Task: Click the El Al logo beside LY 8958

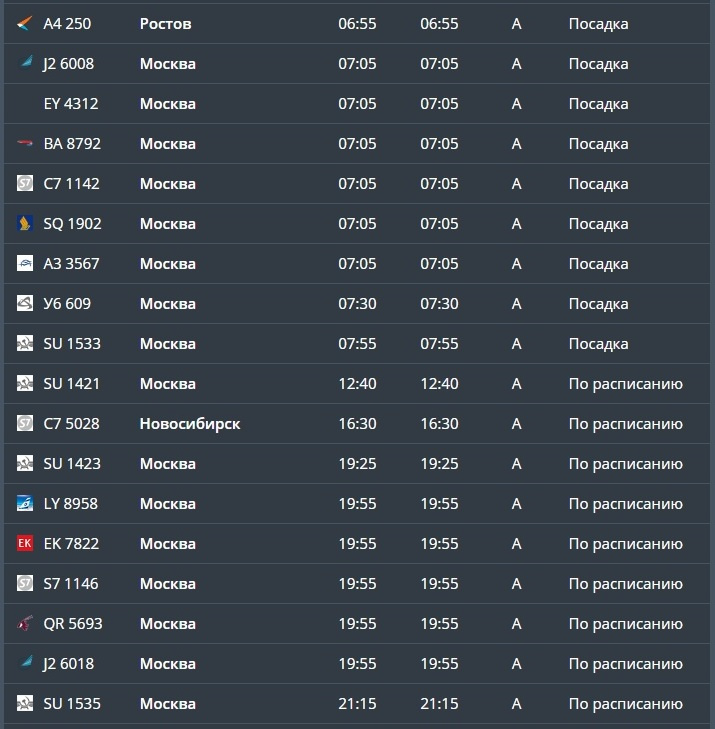Action: coord(25,503)
